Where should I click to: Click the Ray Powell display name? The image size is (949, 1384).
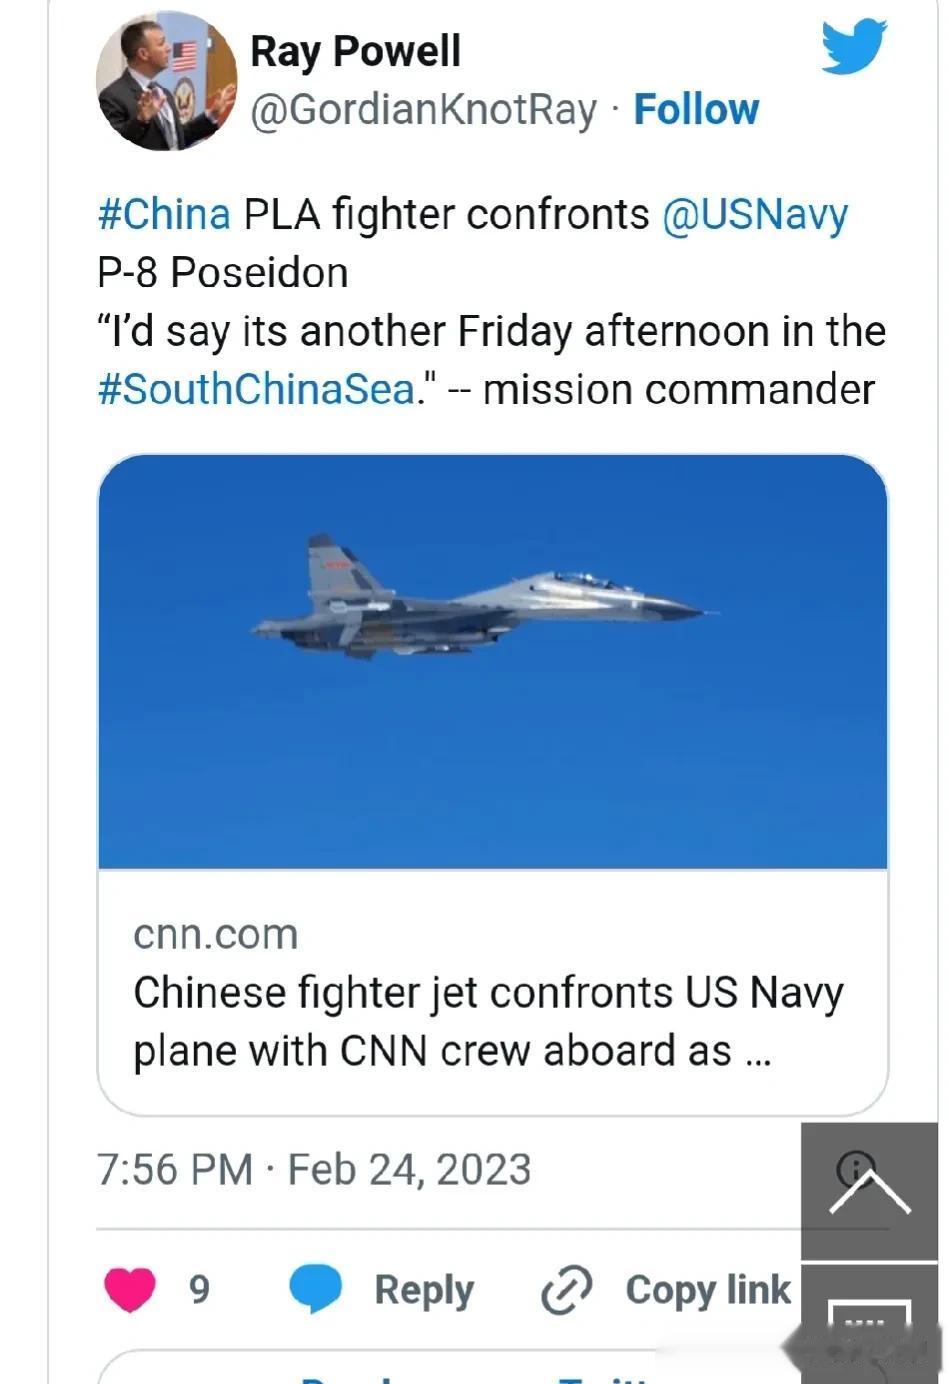click(x=355, y=51)
